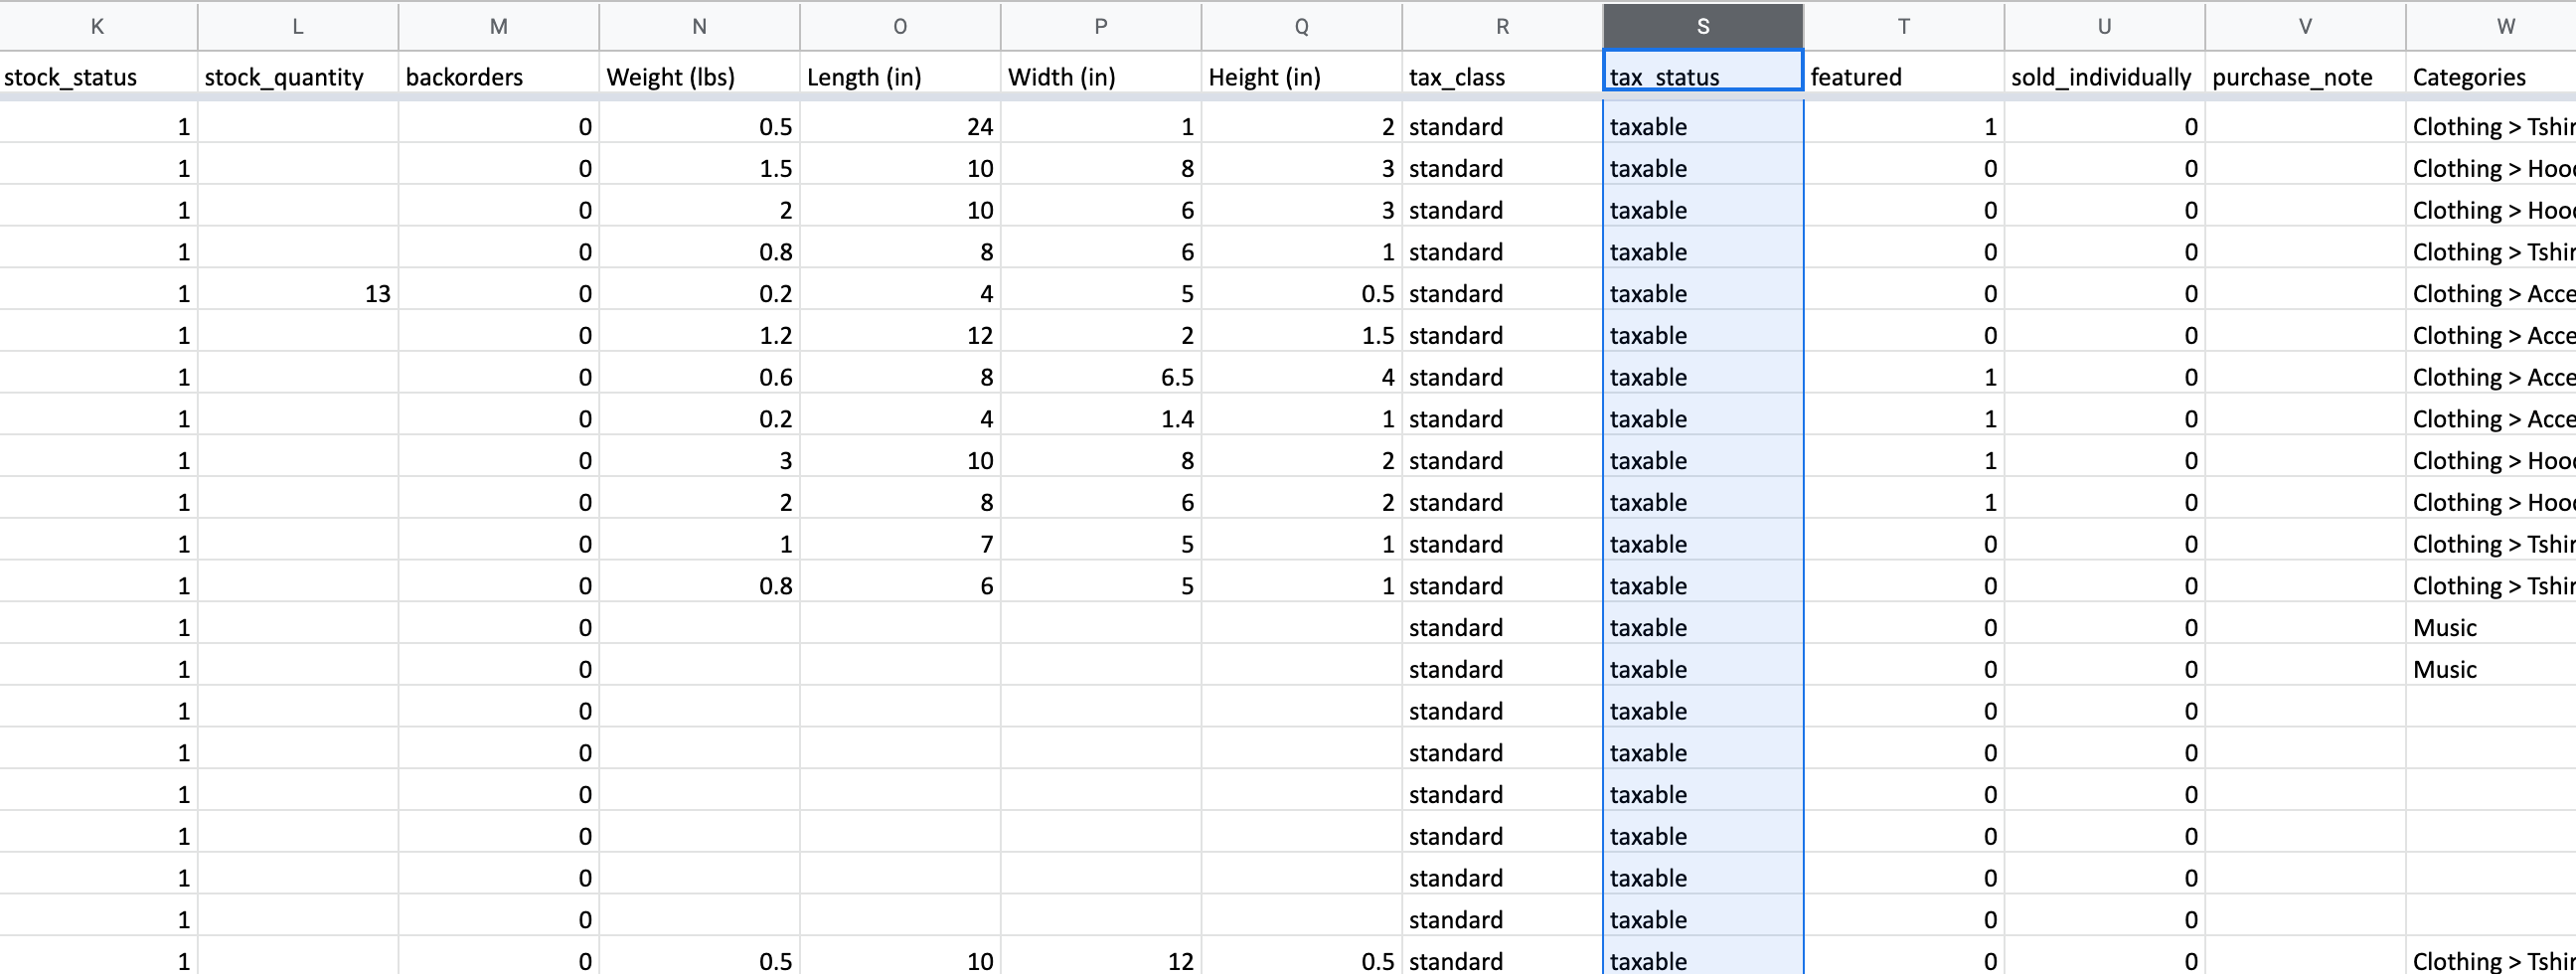Image resolution: width=2576 pixels, height=974 pixels.
Task: Select the Categories header cell
Action: (2490, 77)
